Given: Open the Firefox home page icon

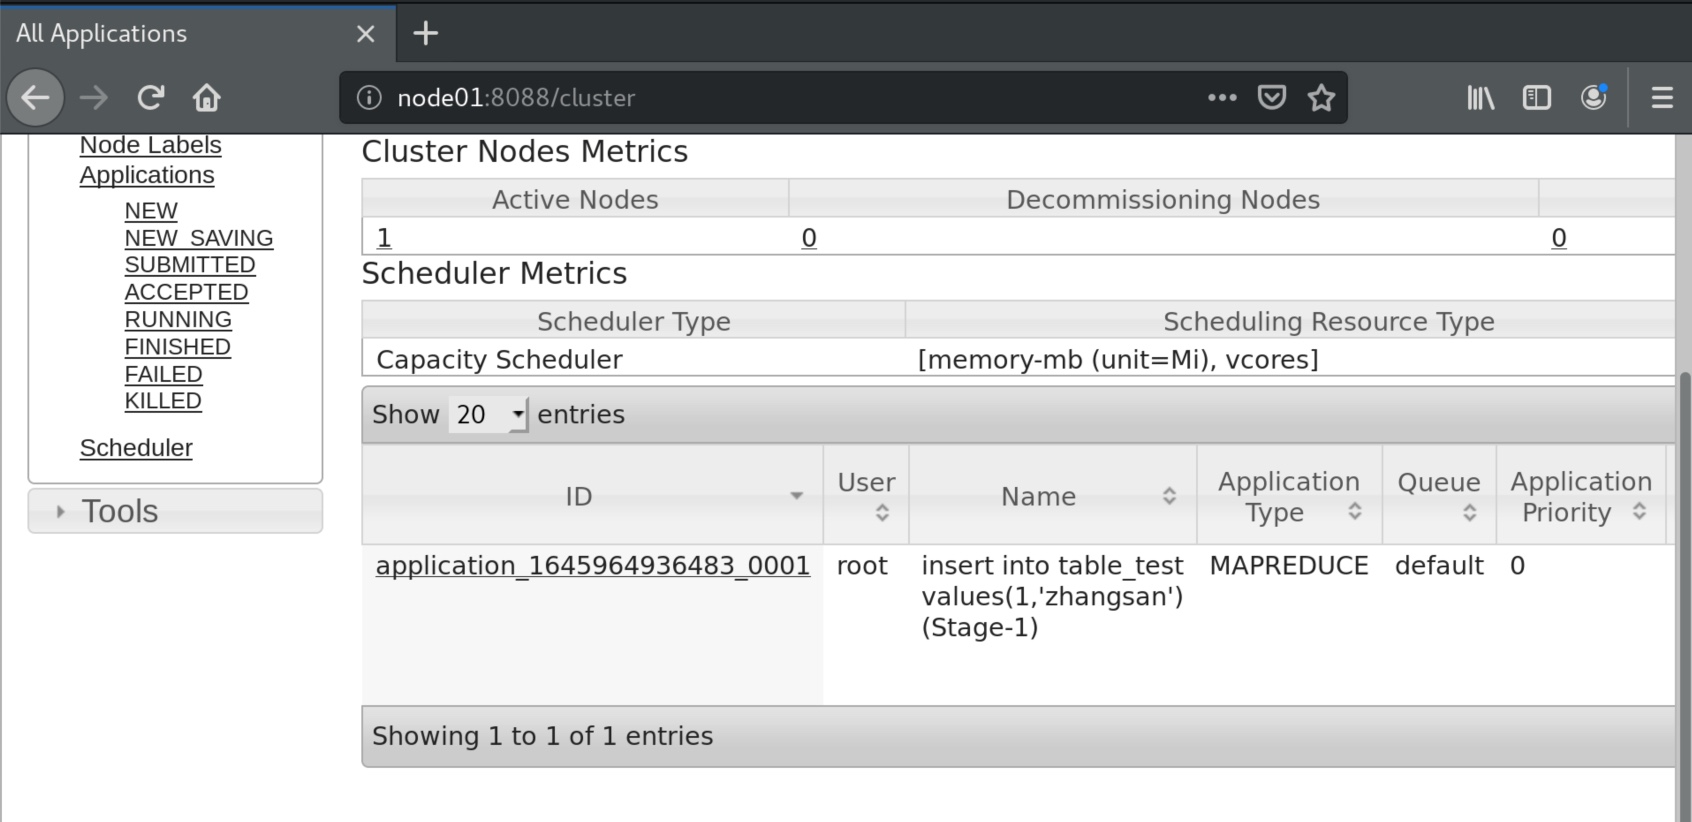Looking at the screenshot, I should [x=206, y=97].
